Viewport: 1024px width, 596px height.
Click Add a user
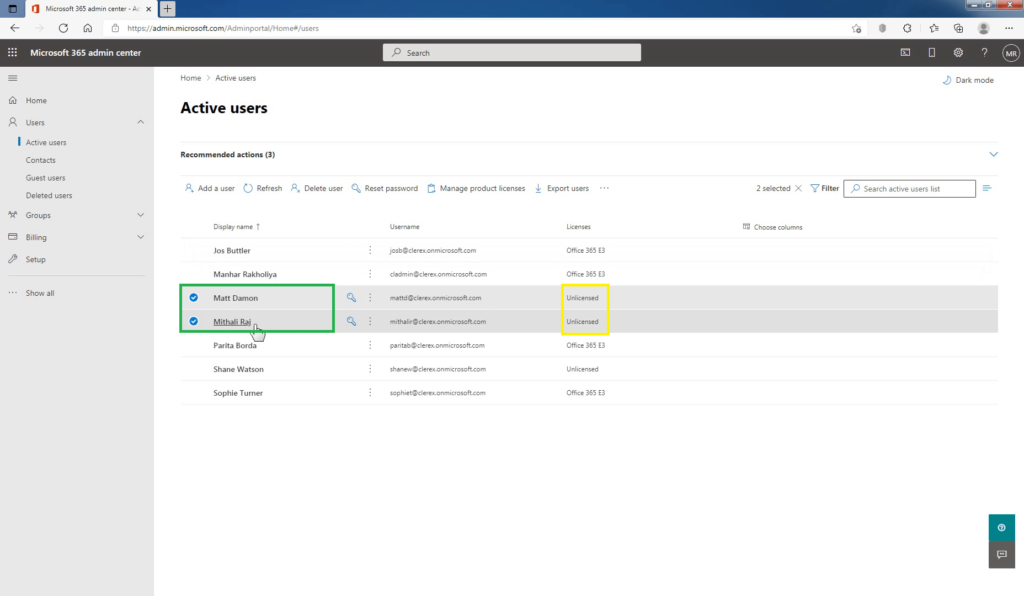pyautogui.click(x=209, y=188)
